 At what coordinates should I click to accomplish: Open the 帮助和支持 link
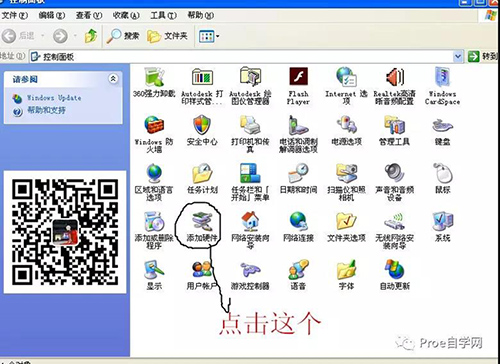click(x=46, y=110)
